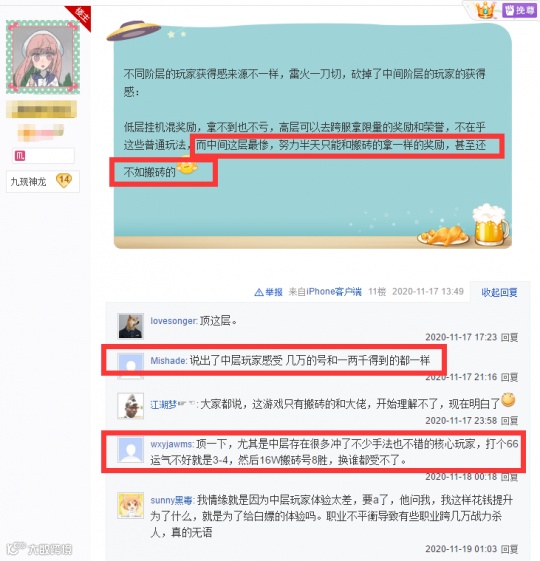
Task: Open Mishade's username link
Action: (x=168, y=361)
